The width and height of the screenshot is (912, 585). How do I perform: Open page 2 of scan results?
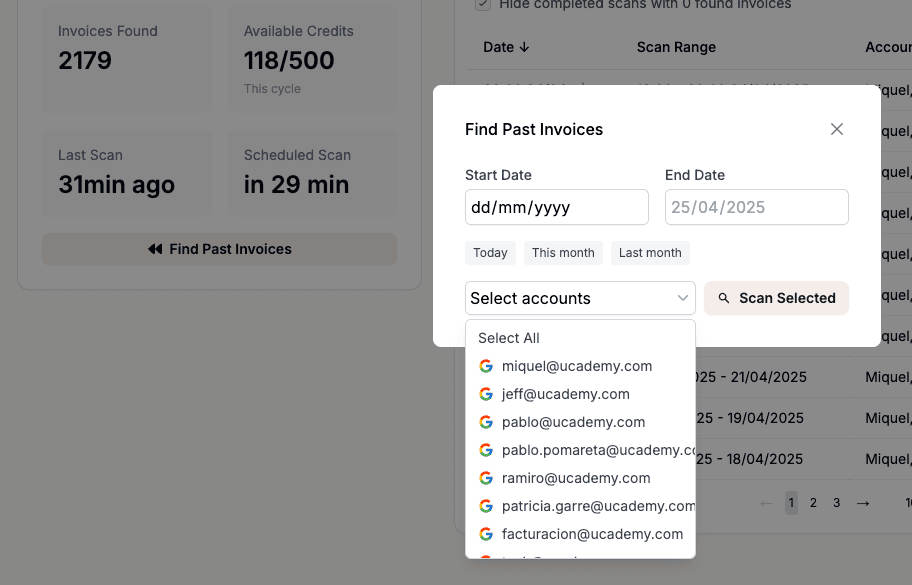(x=814, y=503)
